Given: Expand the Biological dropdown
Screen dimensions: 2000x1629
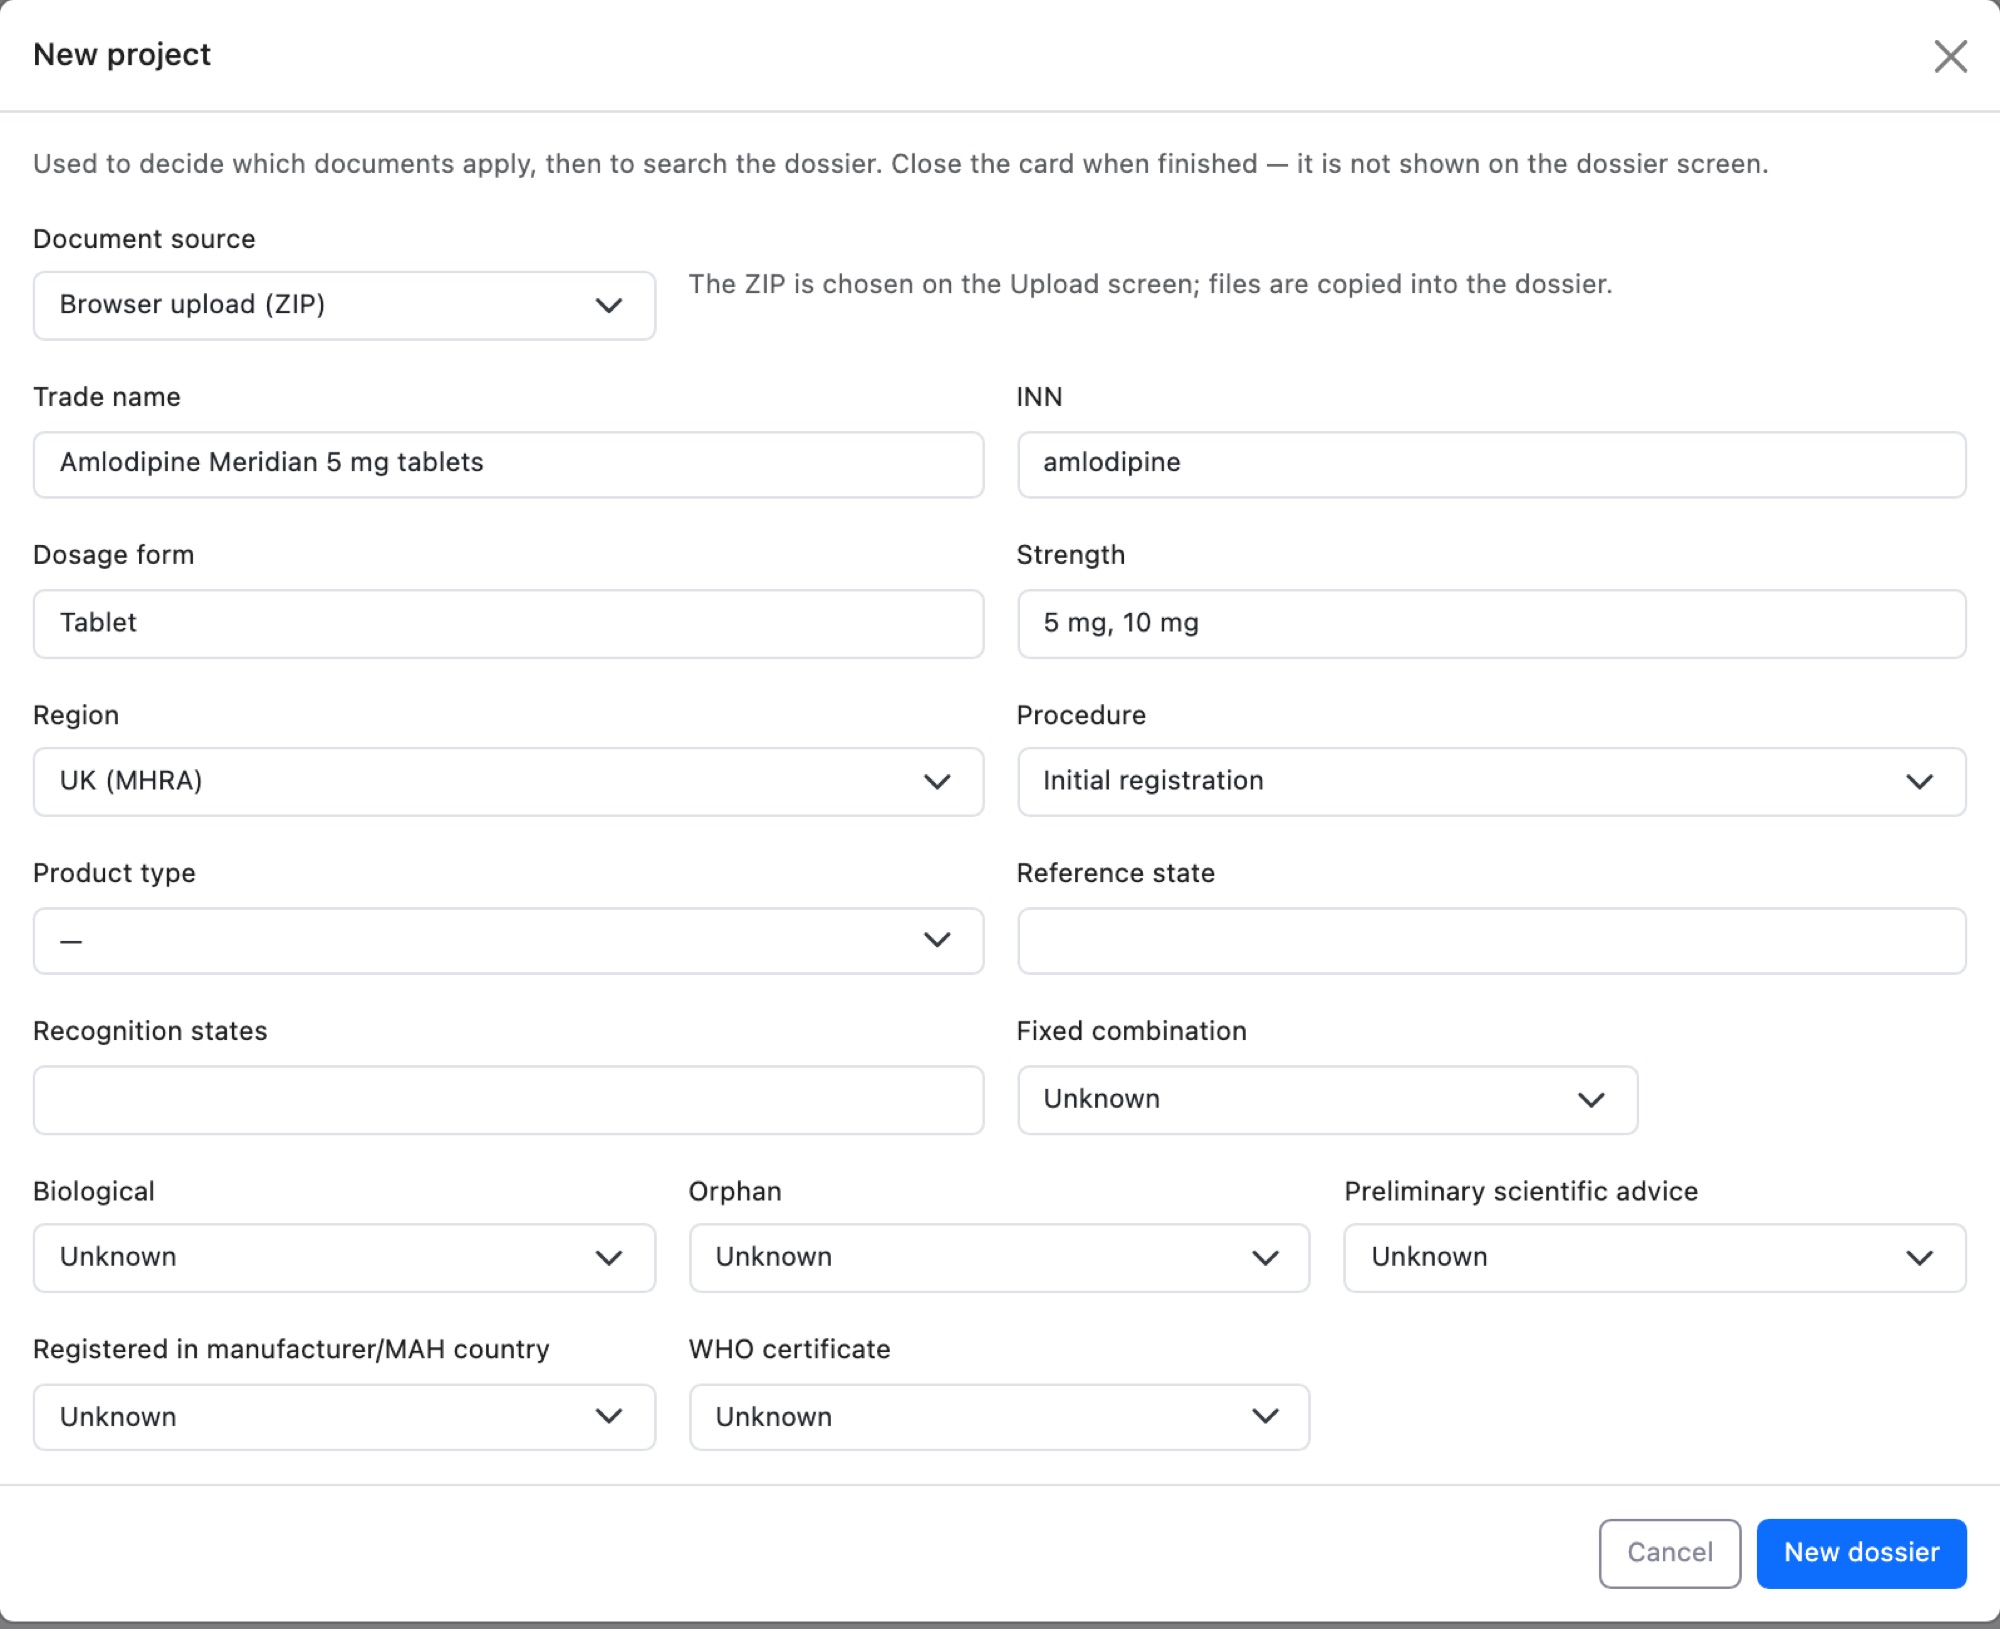Looking at the screenshot, I should (344, 1257).
